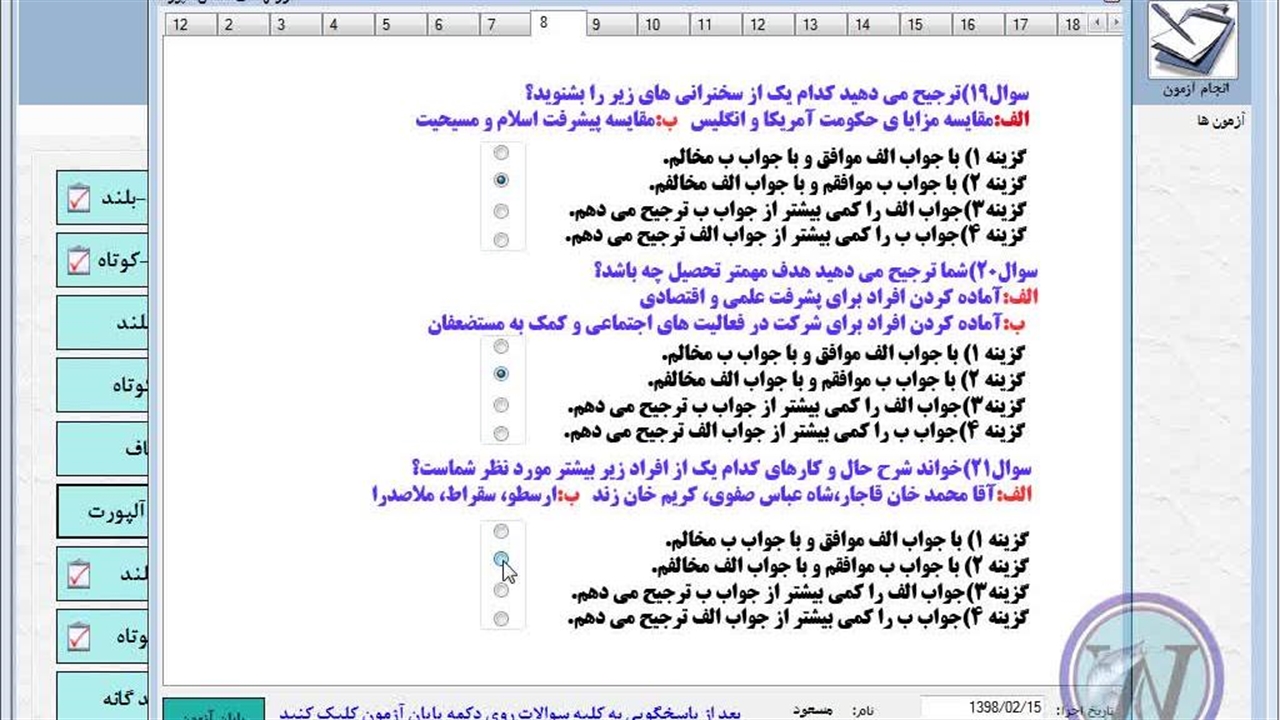This screenshot has height=720, width=1280.
Task: Click the checkmark icon on first بلند button
Action: 79,198
